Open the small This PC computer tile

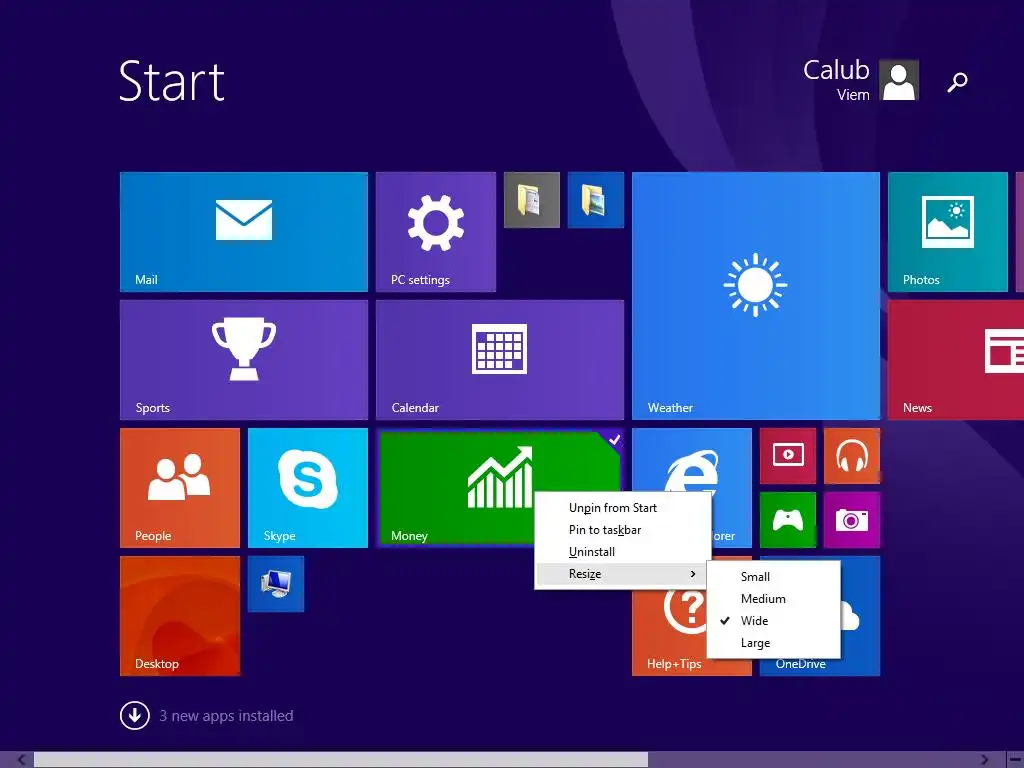click(276, 584)
